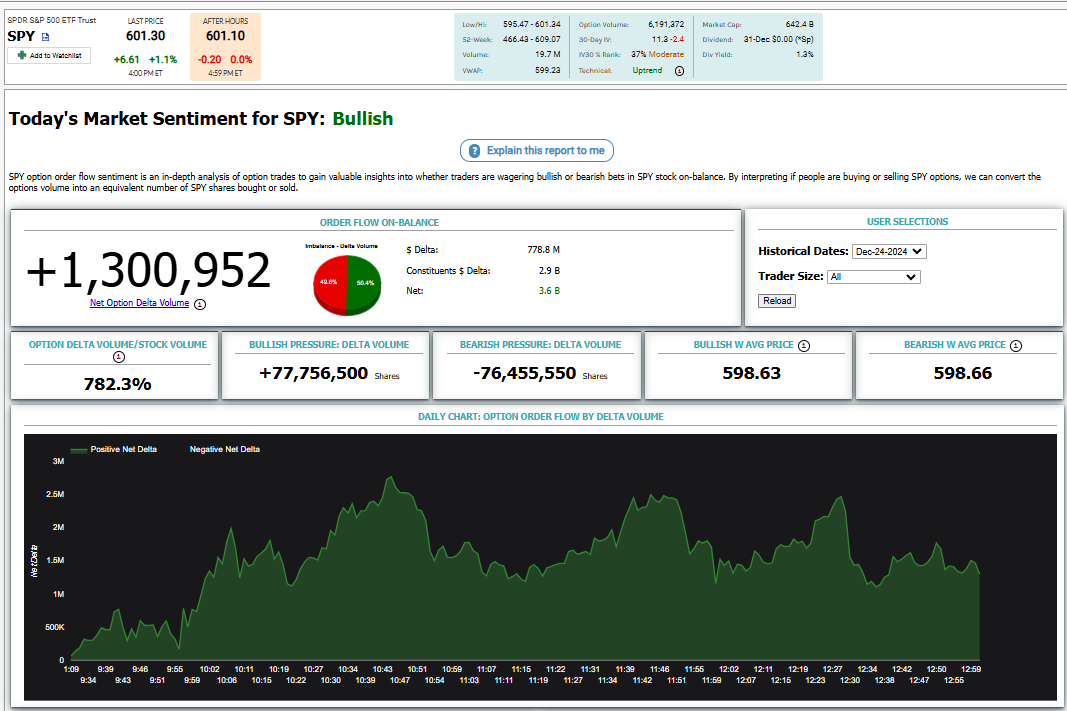Click the green Bullish word in the sentiment heading
The image size is (1067, 711).
pyautogui.click(x=363, y=119)
